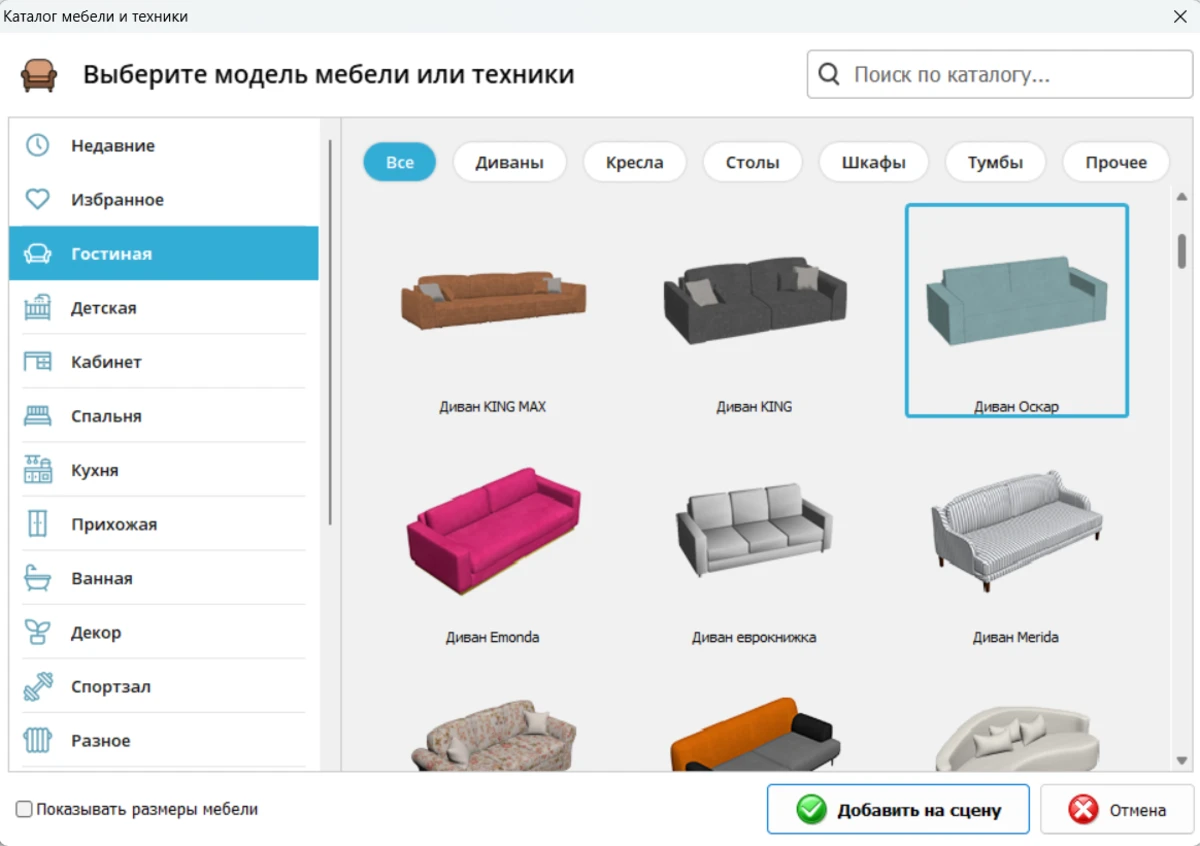Click the desk icon beside Кабинет
Viewport: 1200px width, 846px height.
[37, 361]
